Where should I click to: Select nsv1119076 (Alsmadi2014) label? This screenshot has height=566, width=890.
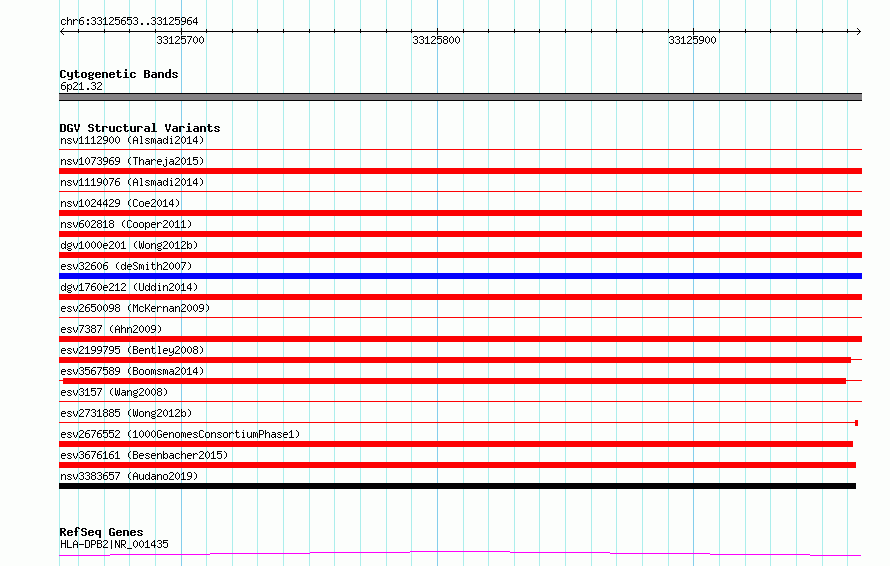click(x=132, y=182)
